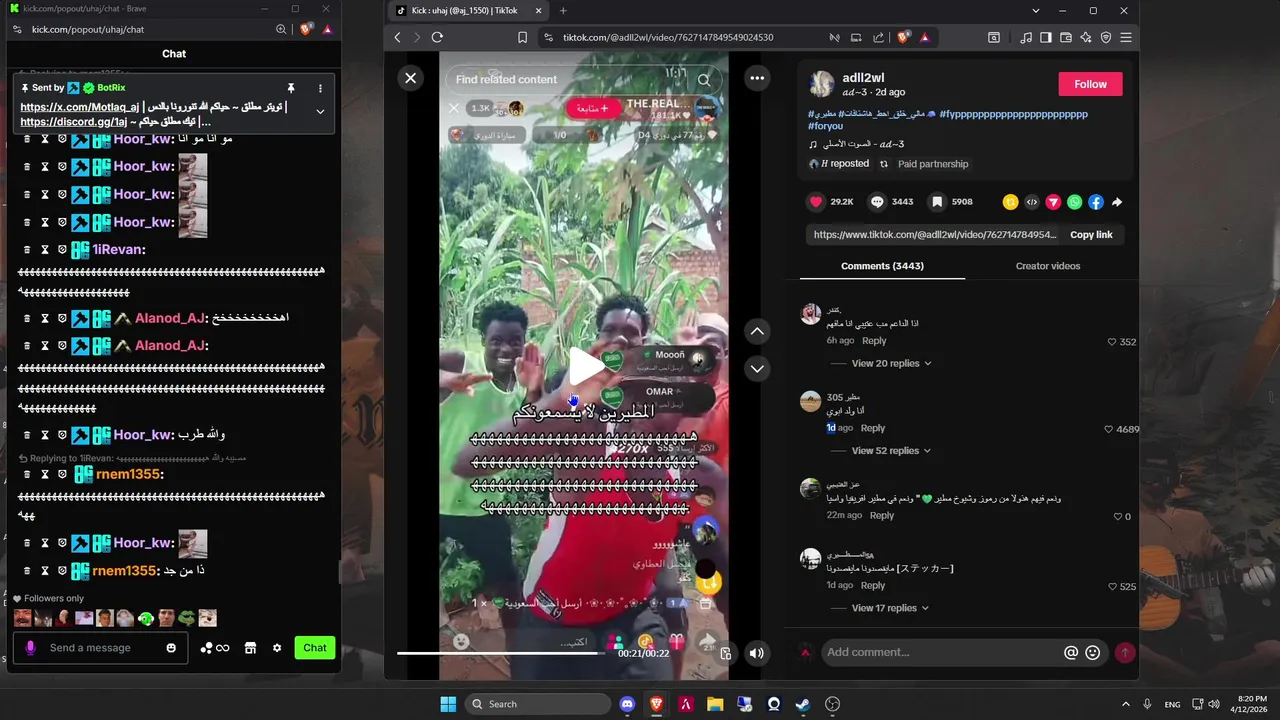The image size is (1280, 720).
Task: Repost the video with yellow repost icon
Action: [x=1010, y=202]
